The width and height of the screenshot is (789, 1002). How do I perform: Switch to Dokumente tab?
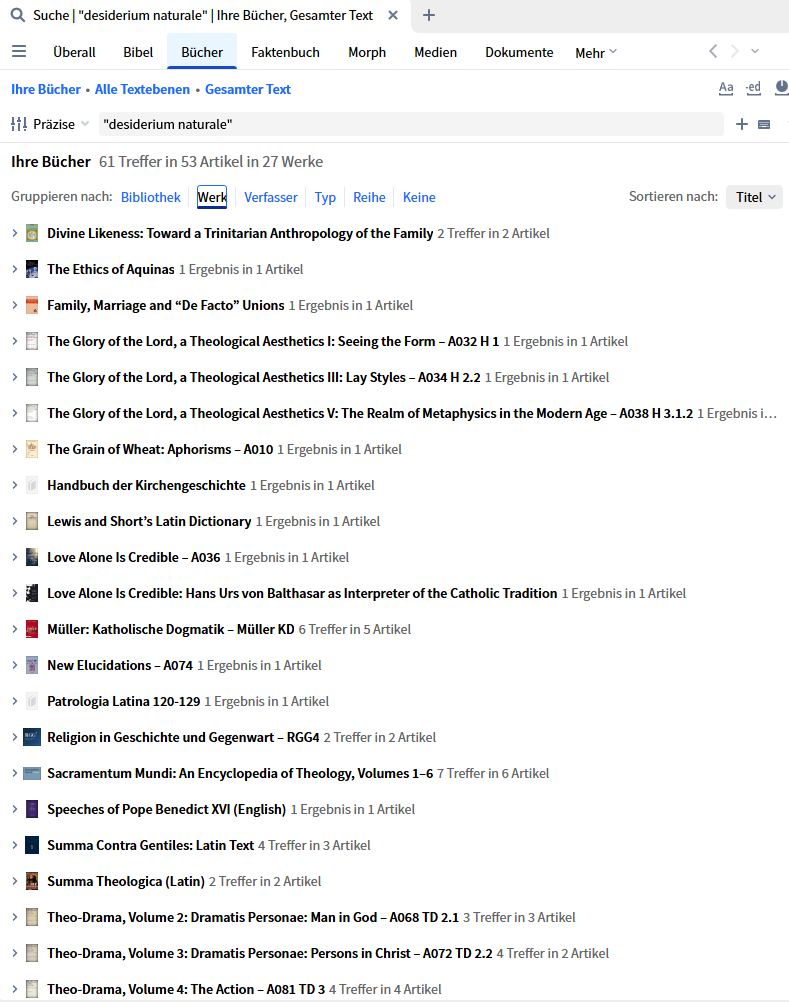519,52
